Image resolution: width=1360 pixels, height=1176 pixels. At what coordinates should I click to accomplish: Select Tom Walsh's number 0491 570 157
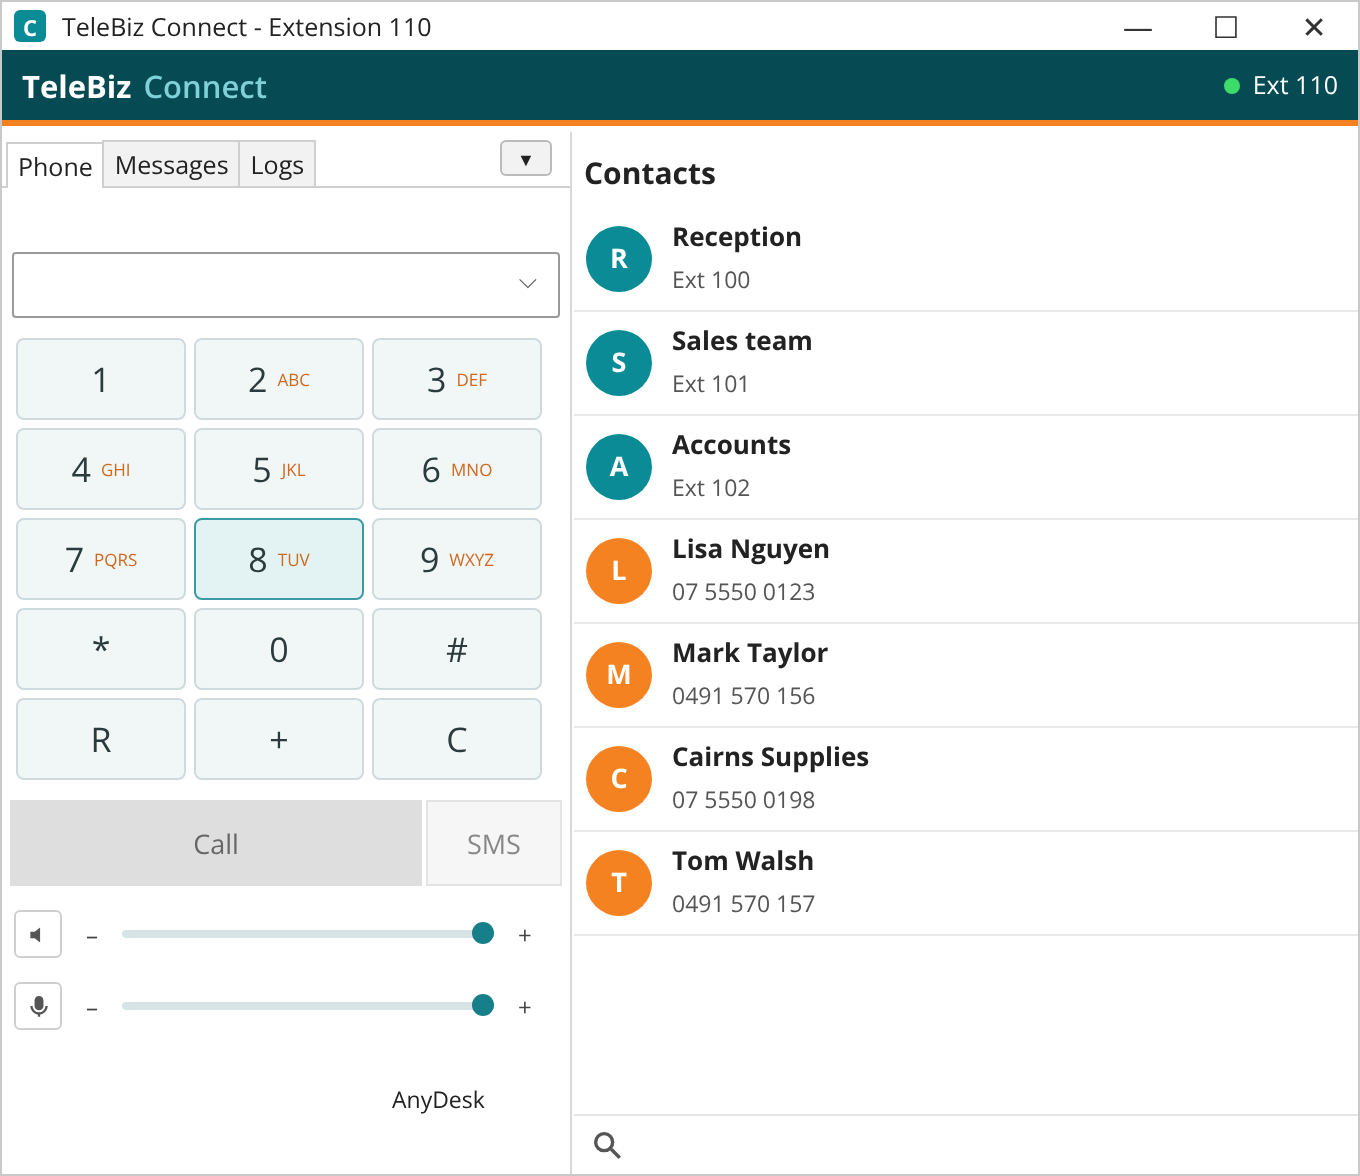pos(743,904)
